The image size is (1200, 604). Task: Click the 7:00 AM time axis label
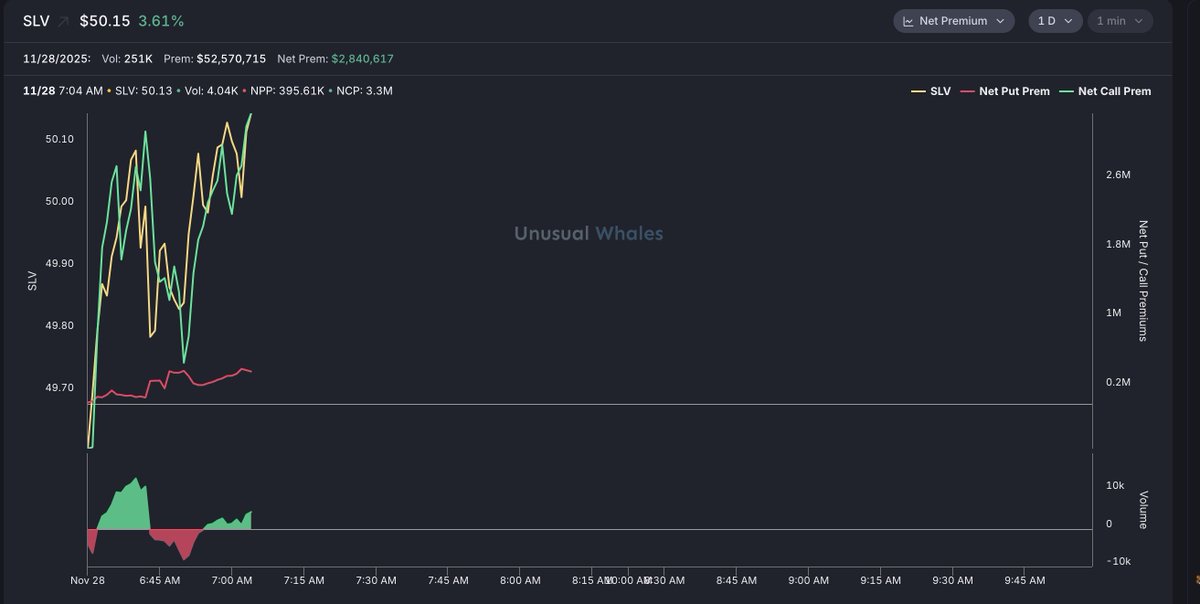pyautogui.click(x=231, y=580)
